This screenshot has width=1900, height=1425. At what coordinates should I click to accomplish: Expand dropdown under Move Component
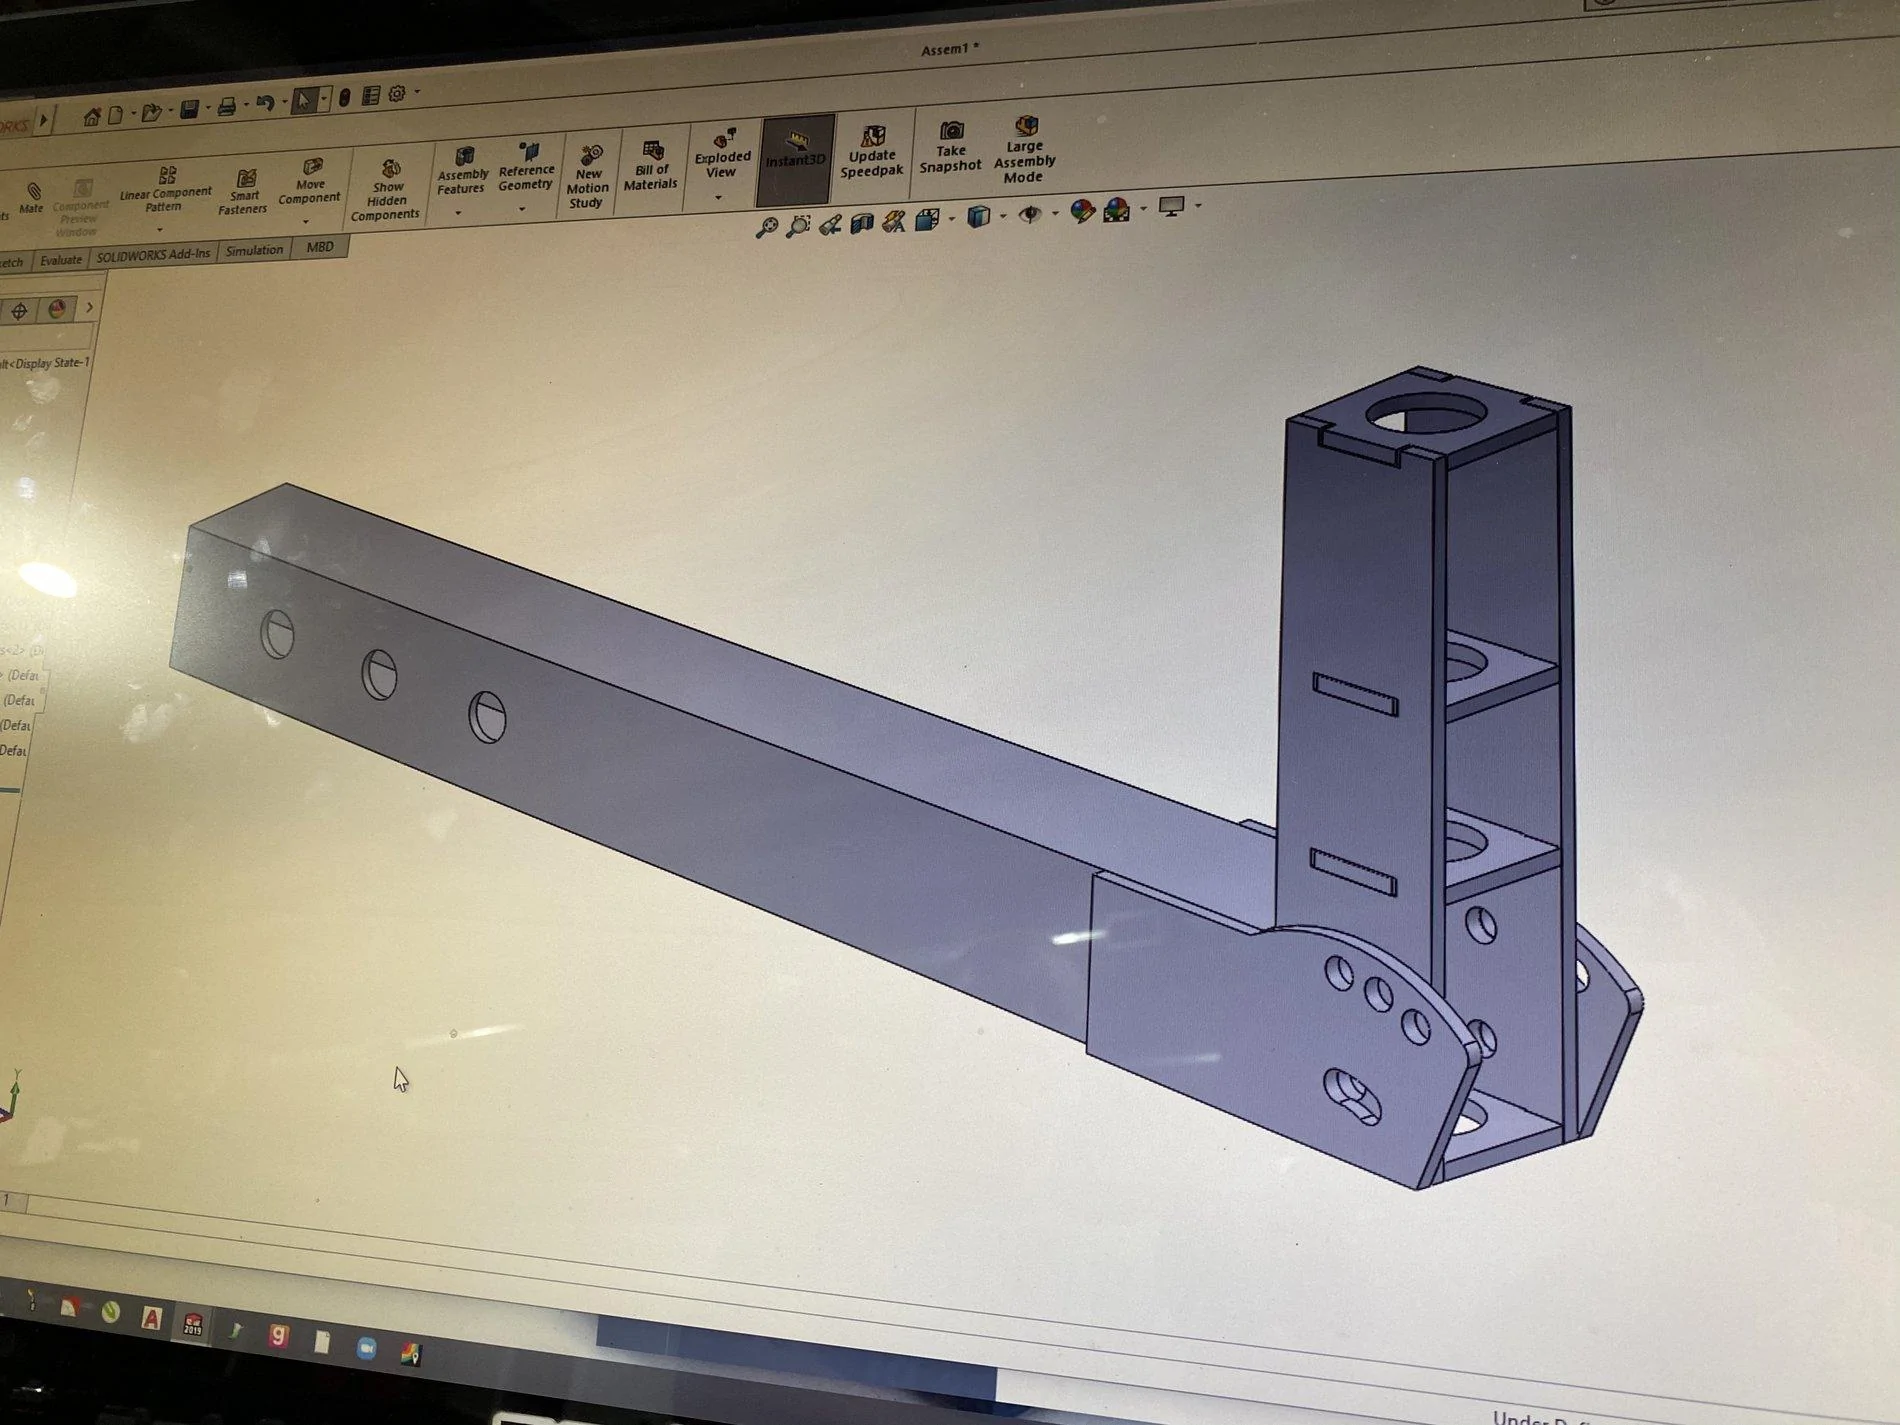point(305,221)
